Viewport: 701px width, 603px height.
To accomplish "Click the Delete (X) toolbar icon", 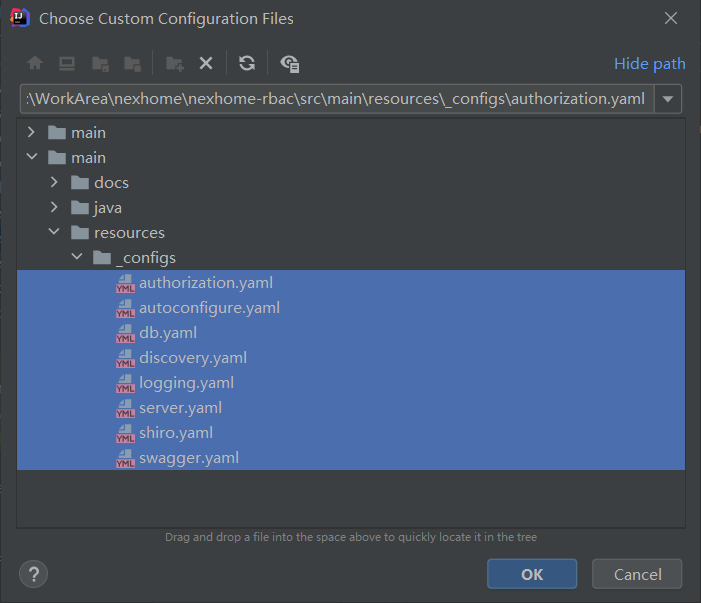I will pyautogui.click(x=206, y=64).
